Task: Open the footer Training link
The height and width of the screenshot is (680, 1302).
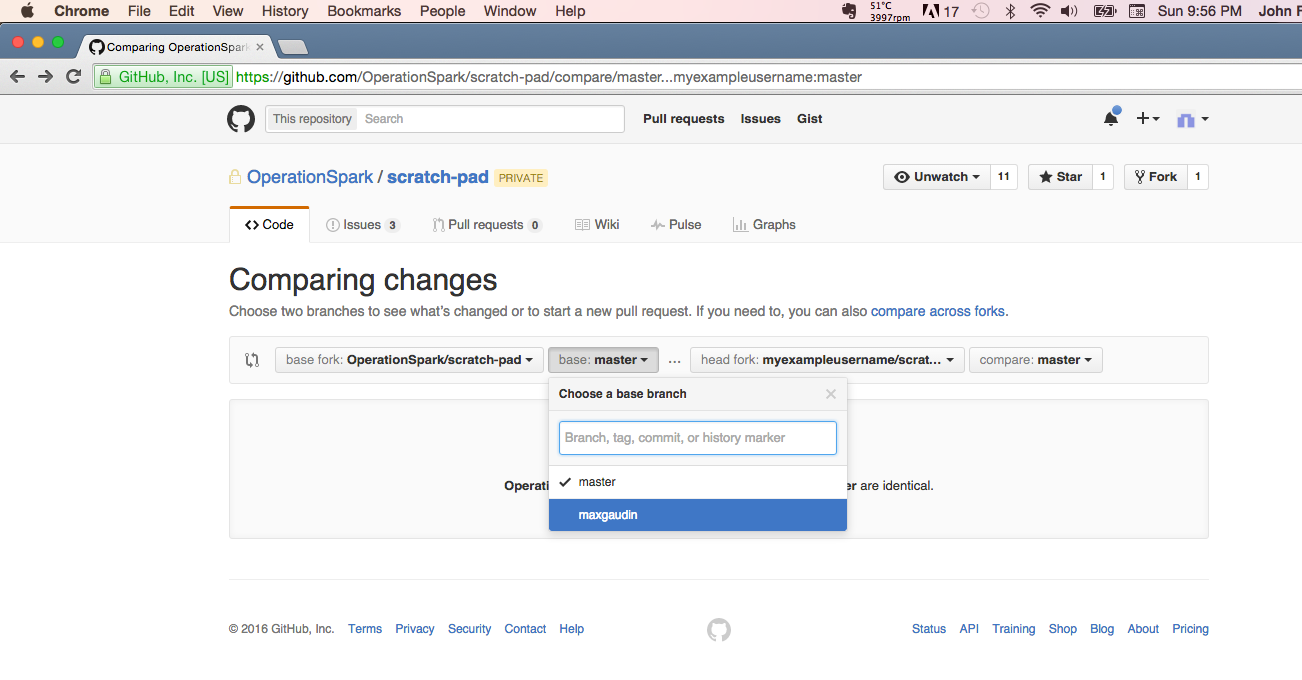Action: 1014,629
